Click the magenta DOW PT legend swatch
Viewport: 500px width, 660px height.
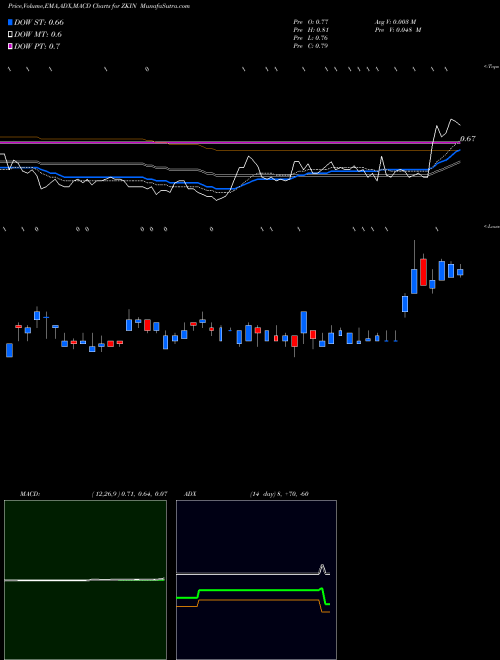coord(11,46)
